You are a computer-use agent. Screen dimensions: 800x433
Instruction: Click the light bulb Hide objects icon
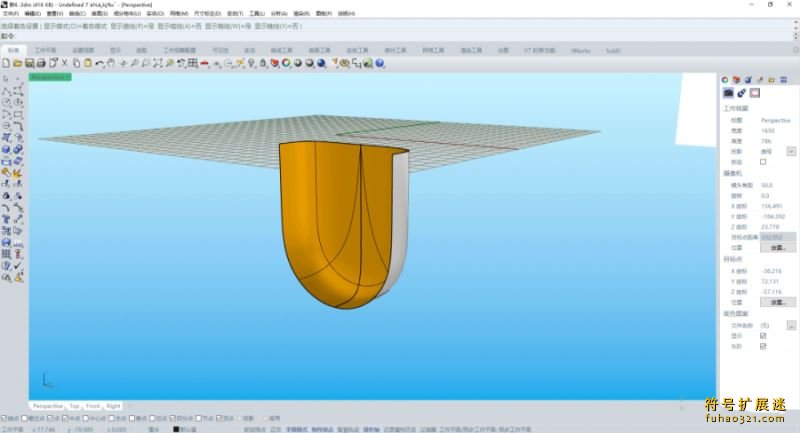click(x=252, y=63)
